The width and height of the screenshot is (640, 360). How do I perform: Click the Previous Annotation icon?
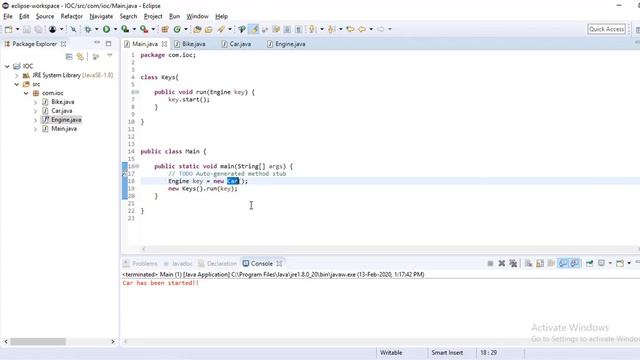point(331,29)
